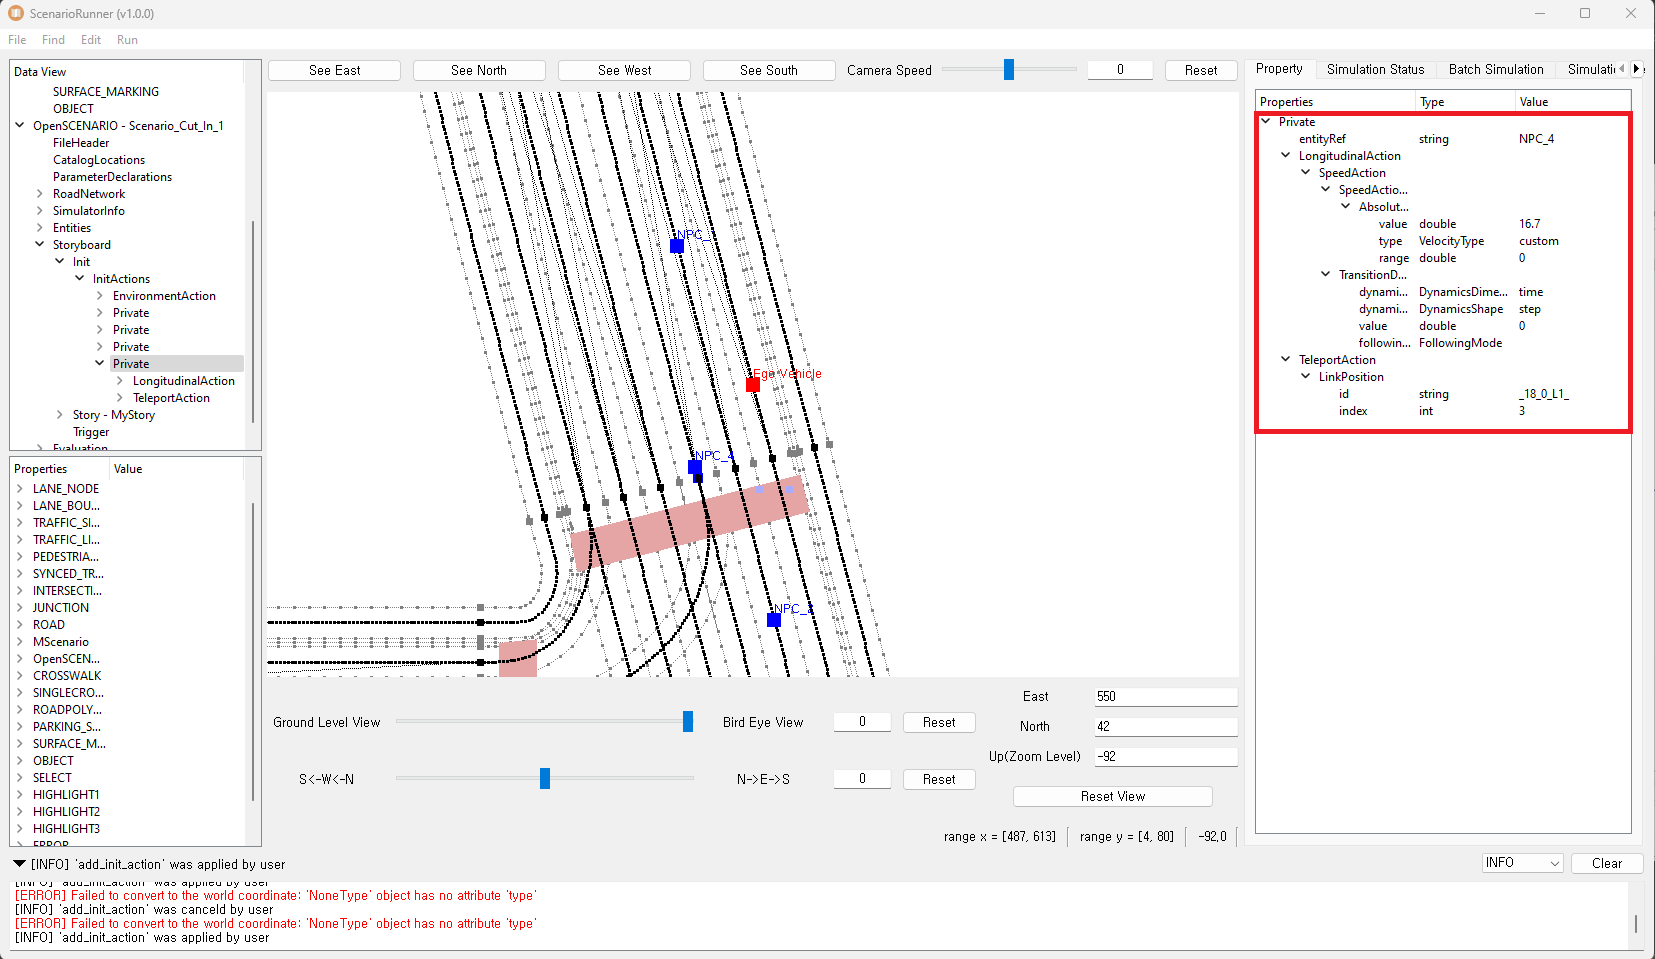Viewport: 1655px width, 959px height.
Task: Click the Reset View button
Action: [x=1112, y=796]
